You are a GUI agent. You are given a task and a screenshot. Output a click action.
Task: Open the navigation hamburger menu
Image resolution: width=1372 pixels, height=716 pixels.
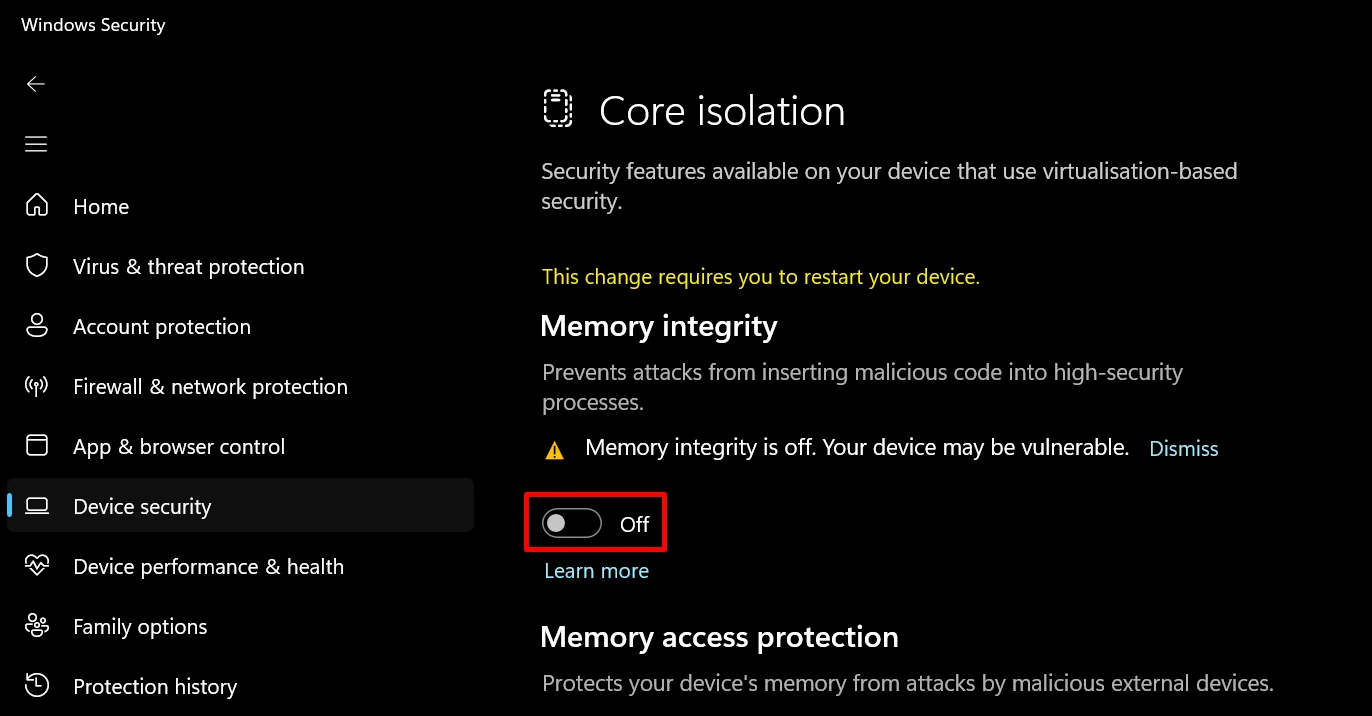36,144
